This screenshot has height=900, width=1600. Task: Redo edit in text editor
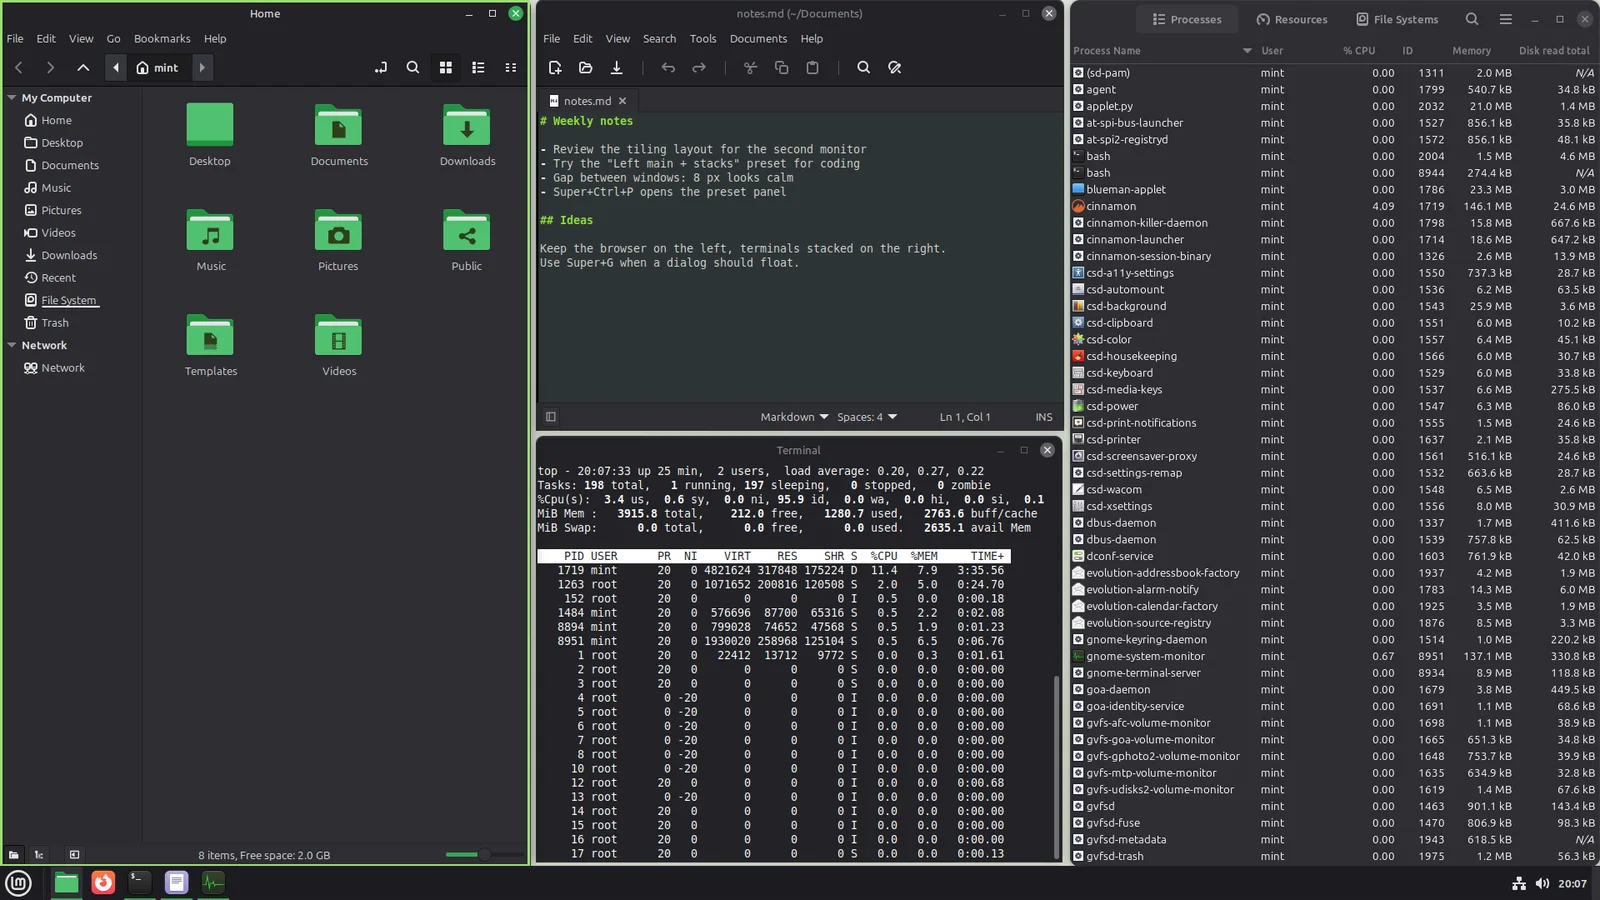(699, 68)
